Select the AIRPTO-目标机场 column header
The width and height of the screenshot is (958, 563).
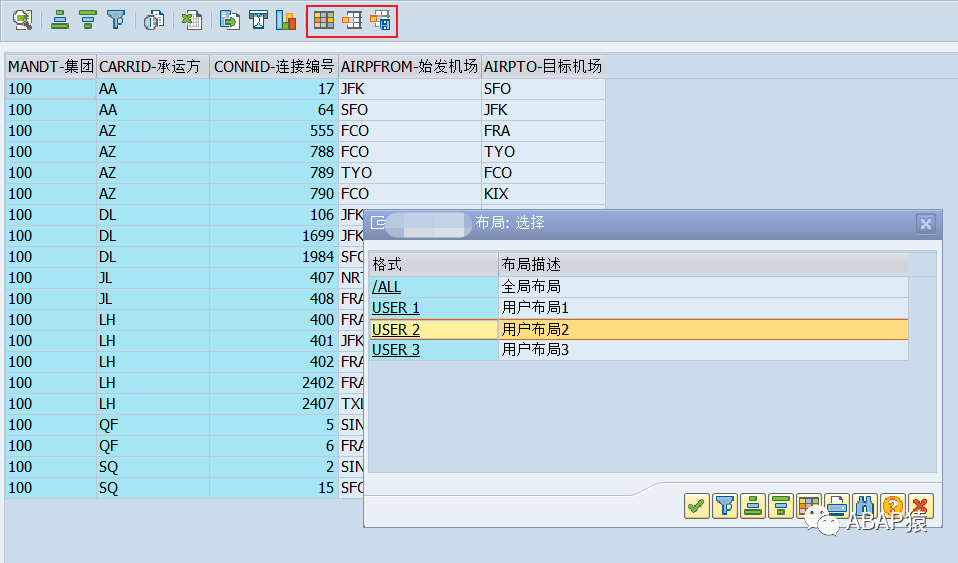543,67
